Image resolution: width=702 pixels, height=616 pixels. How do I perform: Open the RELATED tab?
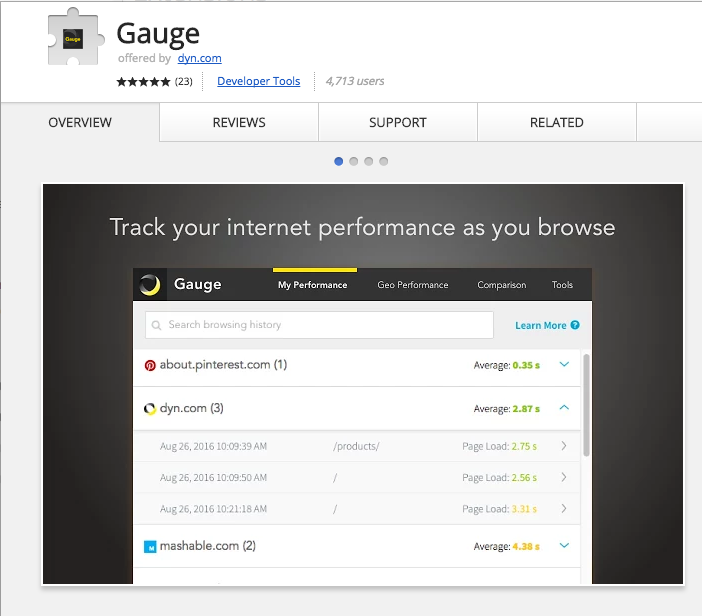(x=556, y=122)
